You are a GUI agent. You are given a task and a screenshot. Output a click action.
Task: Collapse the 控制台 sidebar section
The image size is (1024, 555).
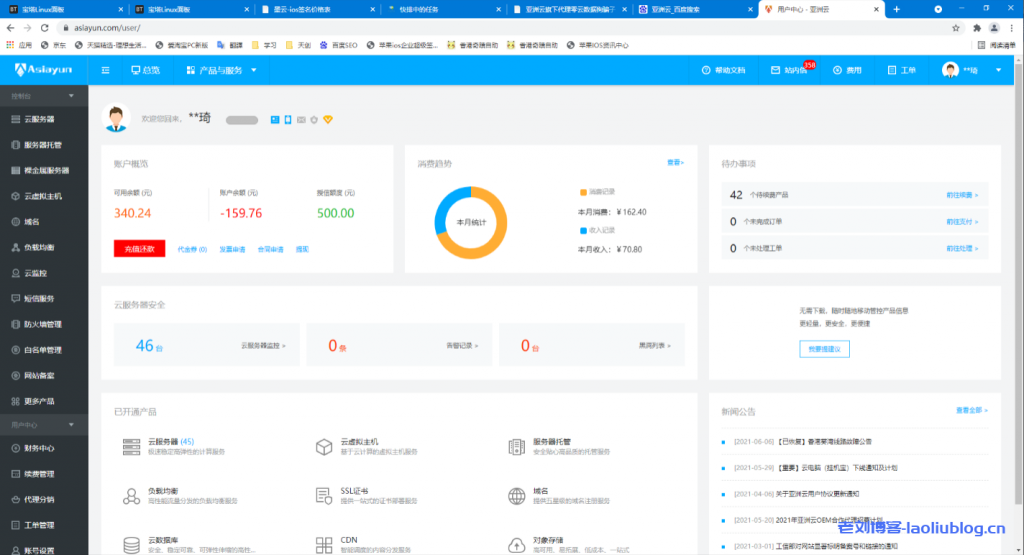pyautogui.click(x=70, y=98)
